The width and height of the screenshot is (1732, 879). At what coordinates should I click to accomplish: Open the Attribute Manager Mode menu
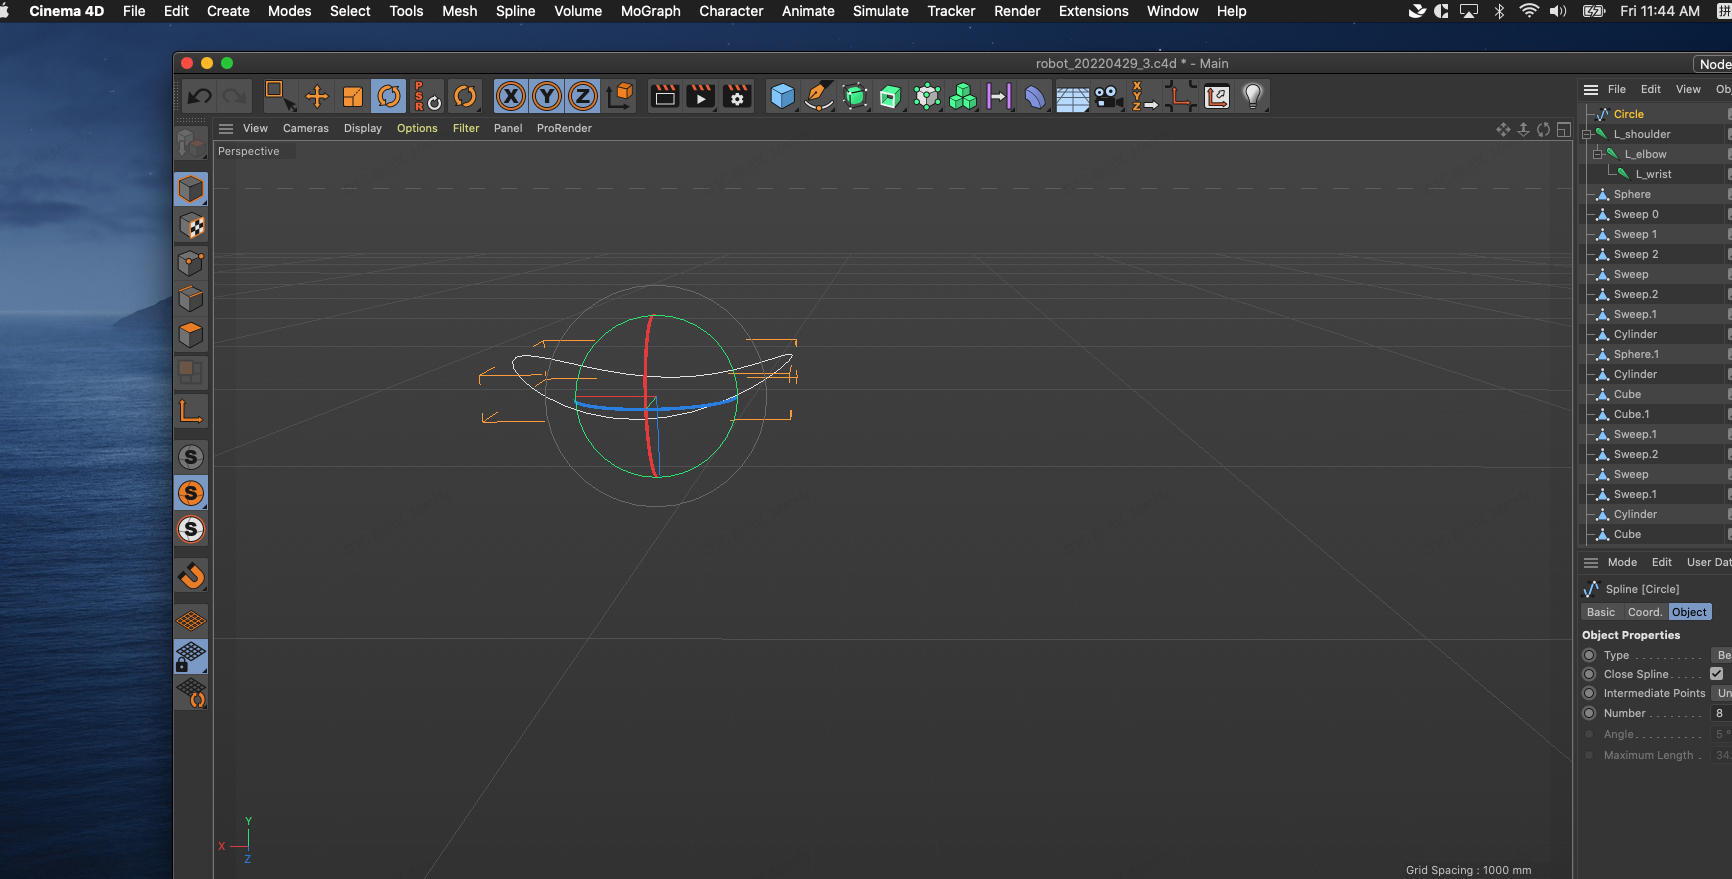coord(1622,562)
